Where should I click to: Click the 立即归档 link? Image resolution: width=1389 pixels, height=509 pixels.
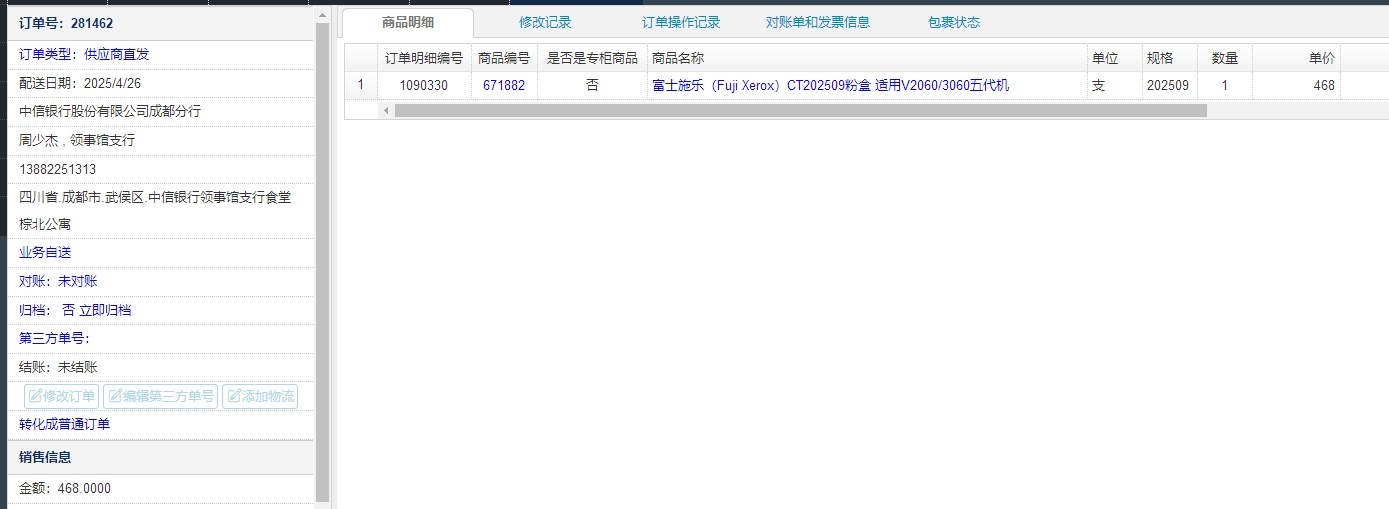click(105, 310)
